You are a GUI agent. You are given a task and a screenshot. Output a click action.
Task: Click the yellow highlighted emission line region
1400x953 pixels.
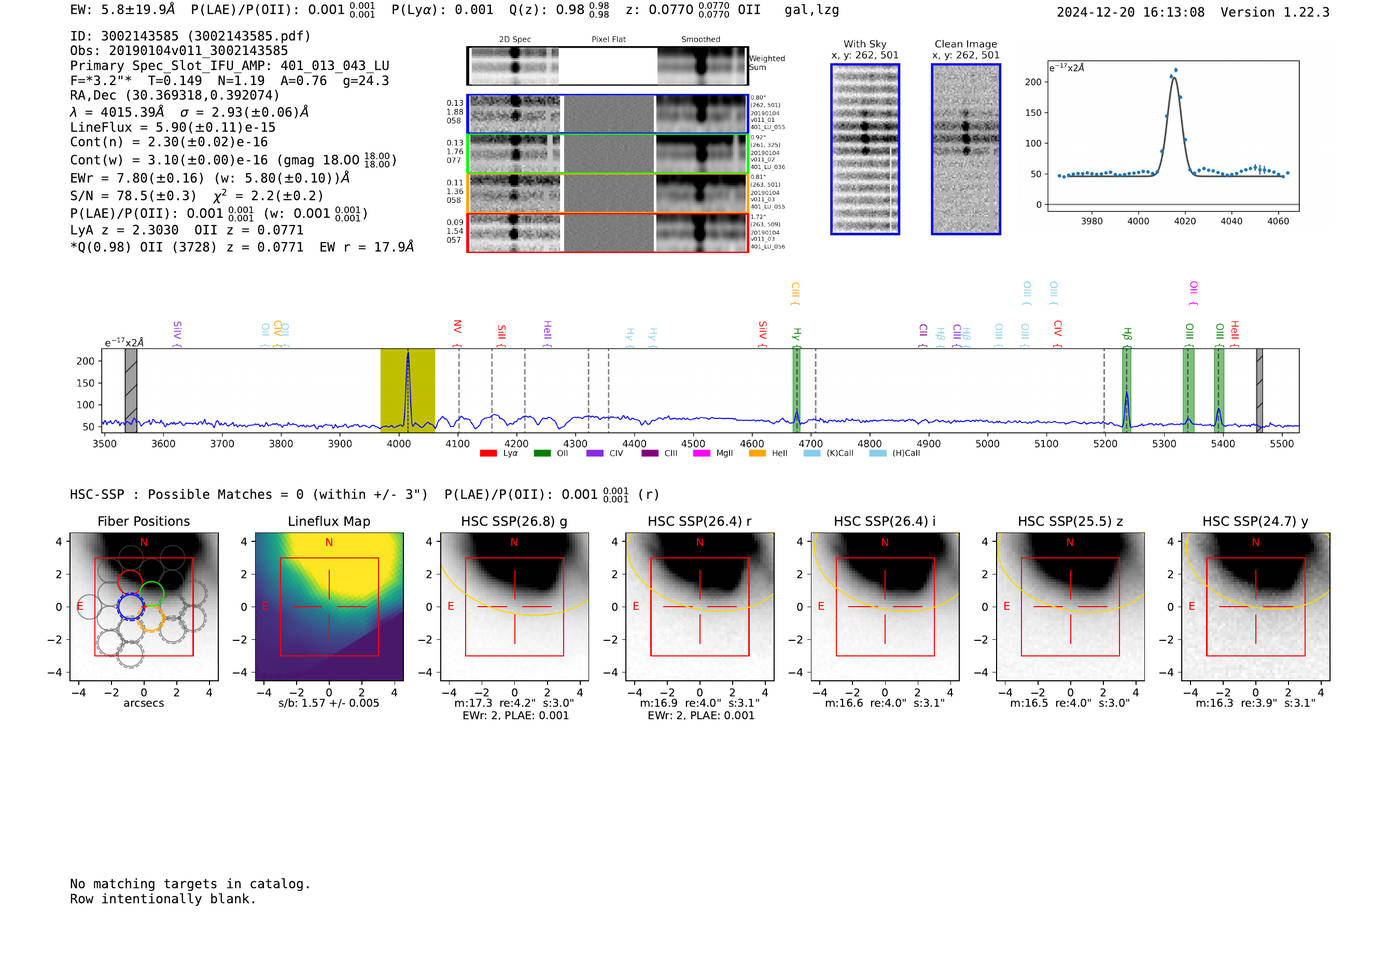[407, 390]
